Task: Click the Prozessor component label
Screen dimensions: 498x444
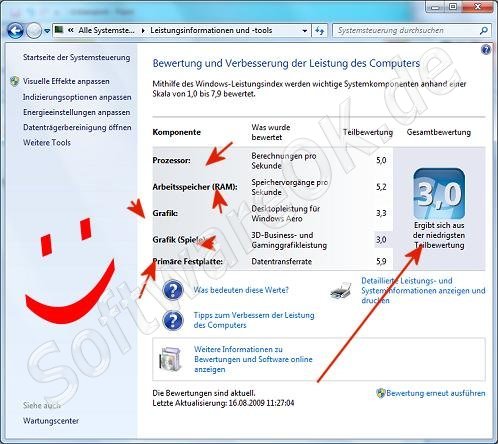Action: click(171, 160)
